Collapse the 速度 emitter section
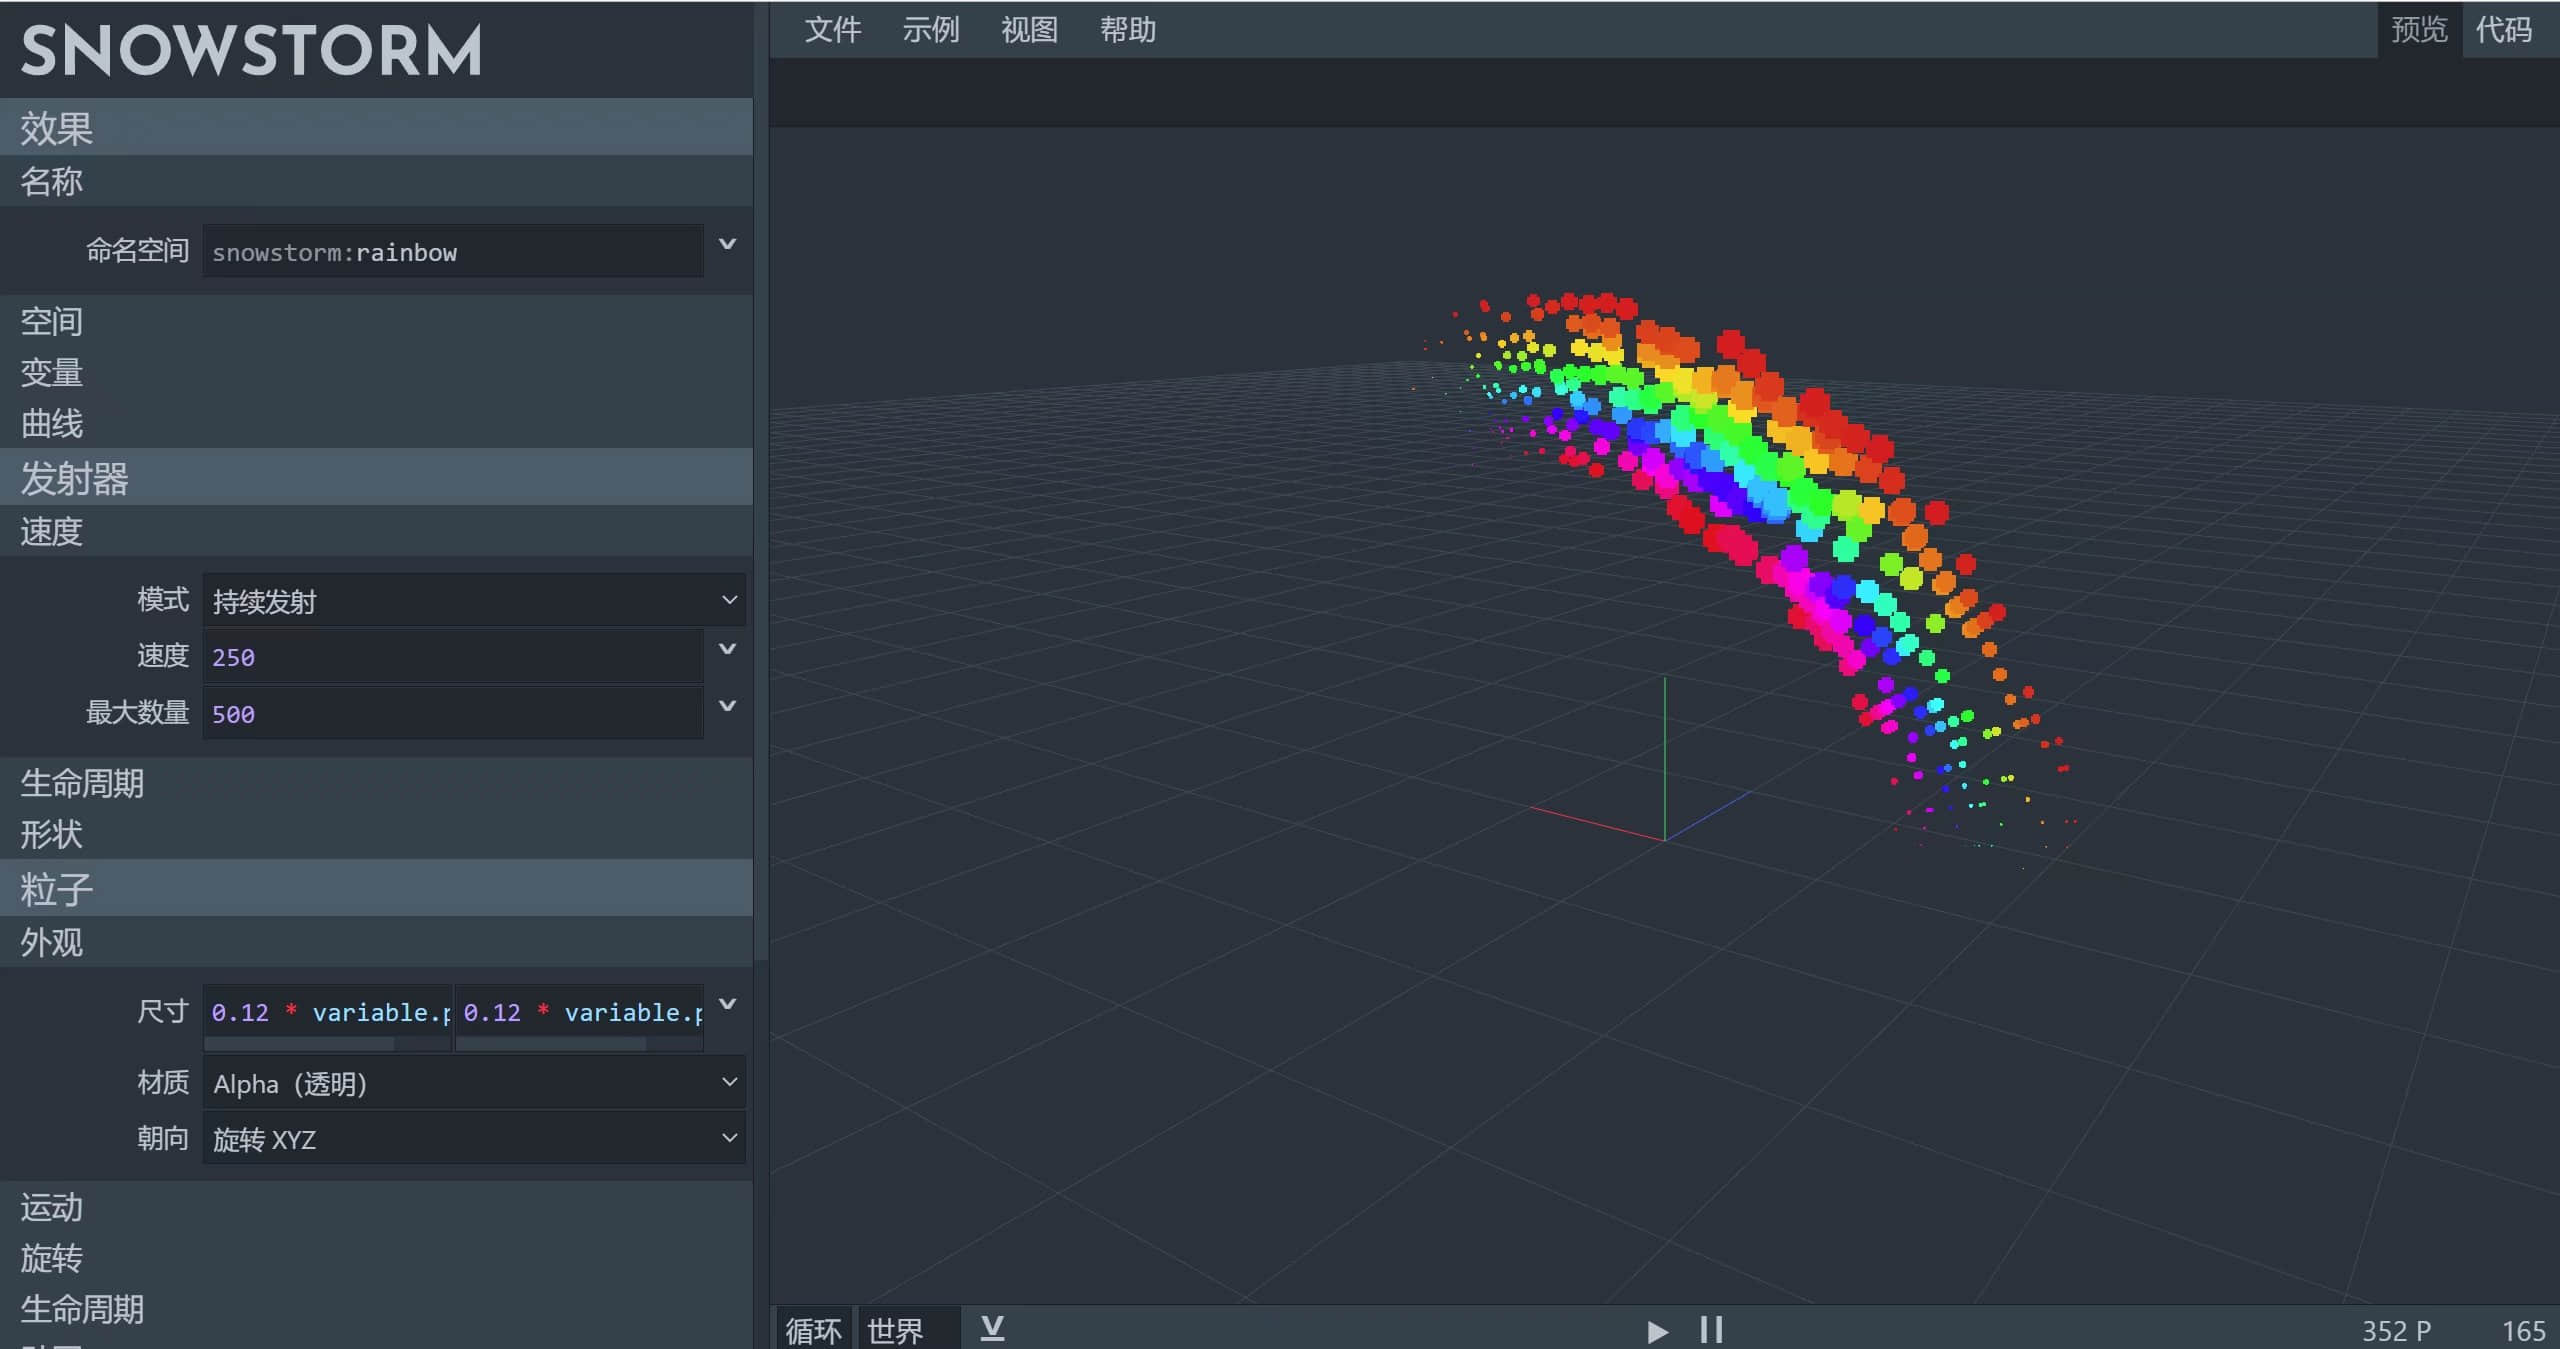 tap(376, 532)
